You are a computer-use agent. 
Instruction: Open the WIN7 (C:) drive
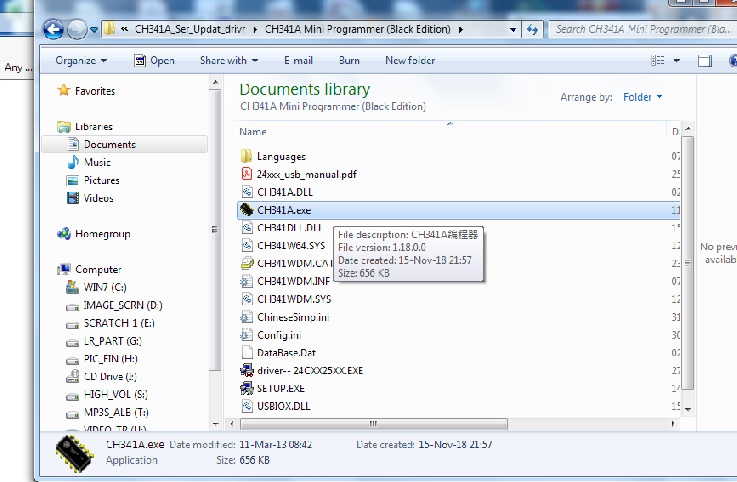(96, 287)
